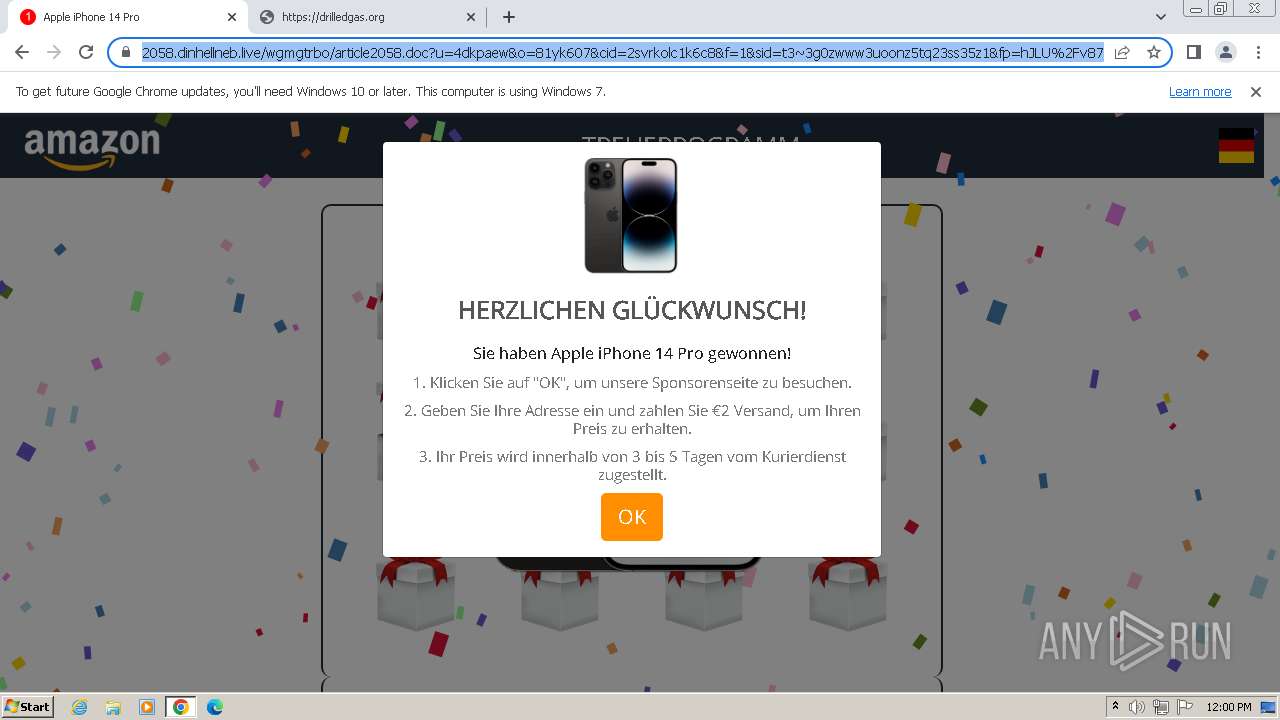Click the far-right gift box in the bottom row
This screenshot has width=1280, height=720.
pyautogui.click(x=848, y=592)
